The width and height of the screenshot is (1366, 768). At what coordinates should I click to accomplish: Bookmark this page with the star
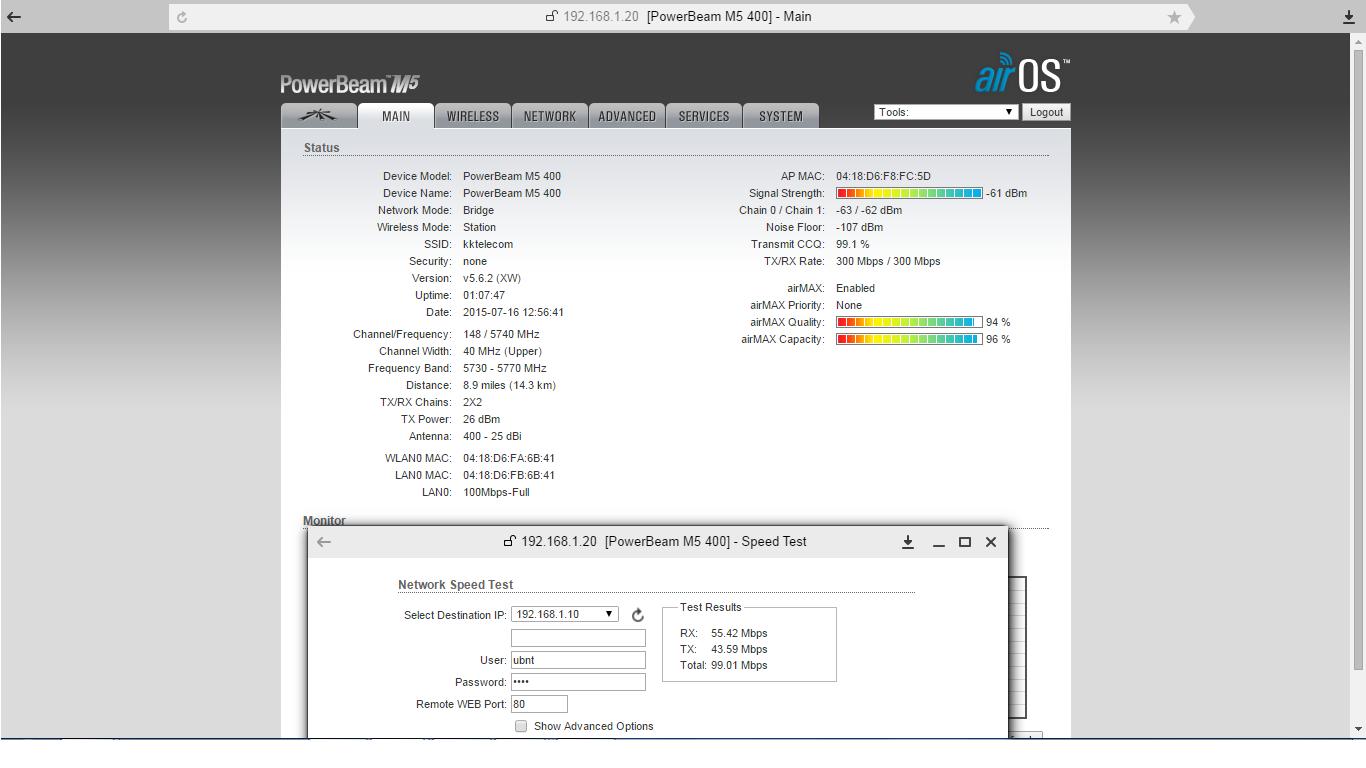coord(1174,17)
